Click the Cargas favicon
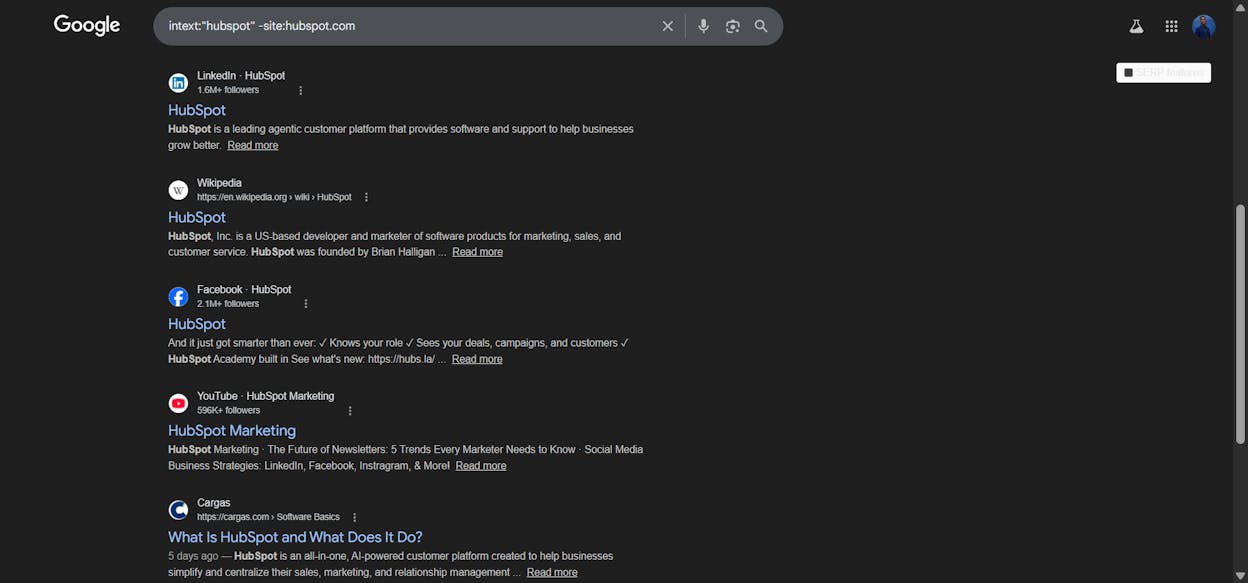This screenshot has height=583, width=1248. point(178,510)
